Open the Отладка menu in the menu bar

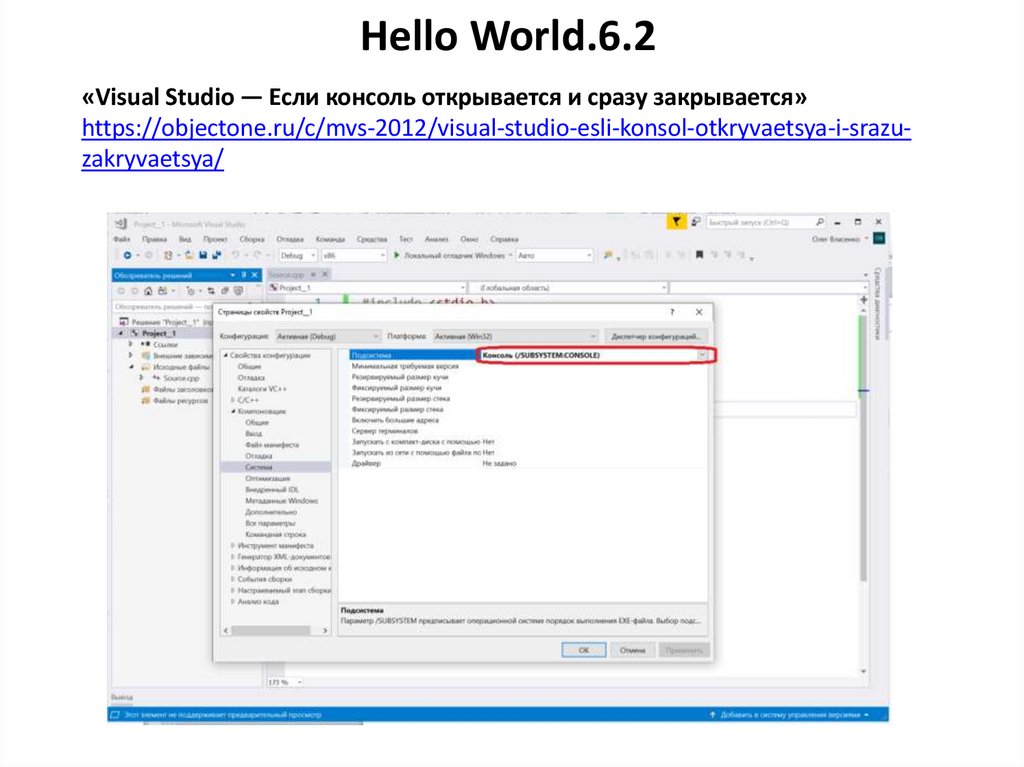(290, 239)
